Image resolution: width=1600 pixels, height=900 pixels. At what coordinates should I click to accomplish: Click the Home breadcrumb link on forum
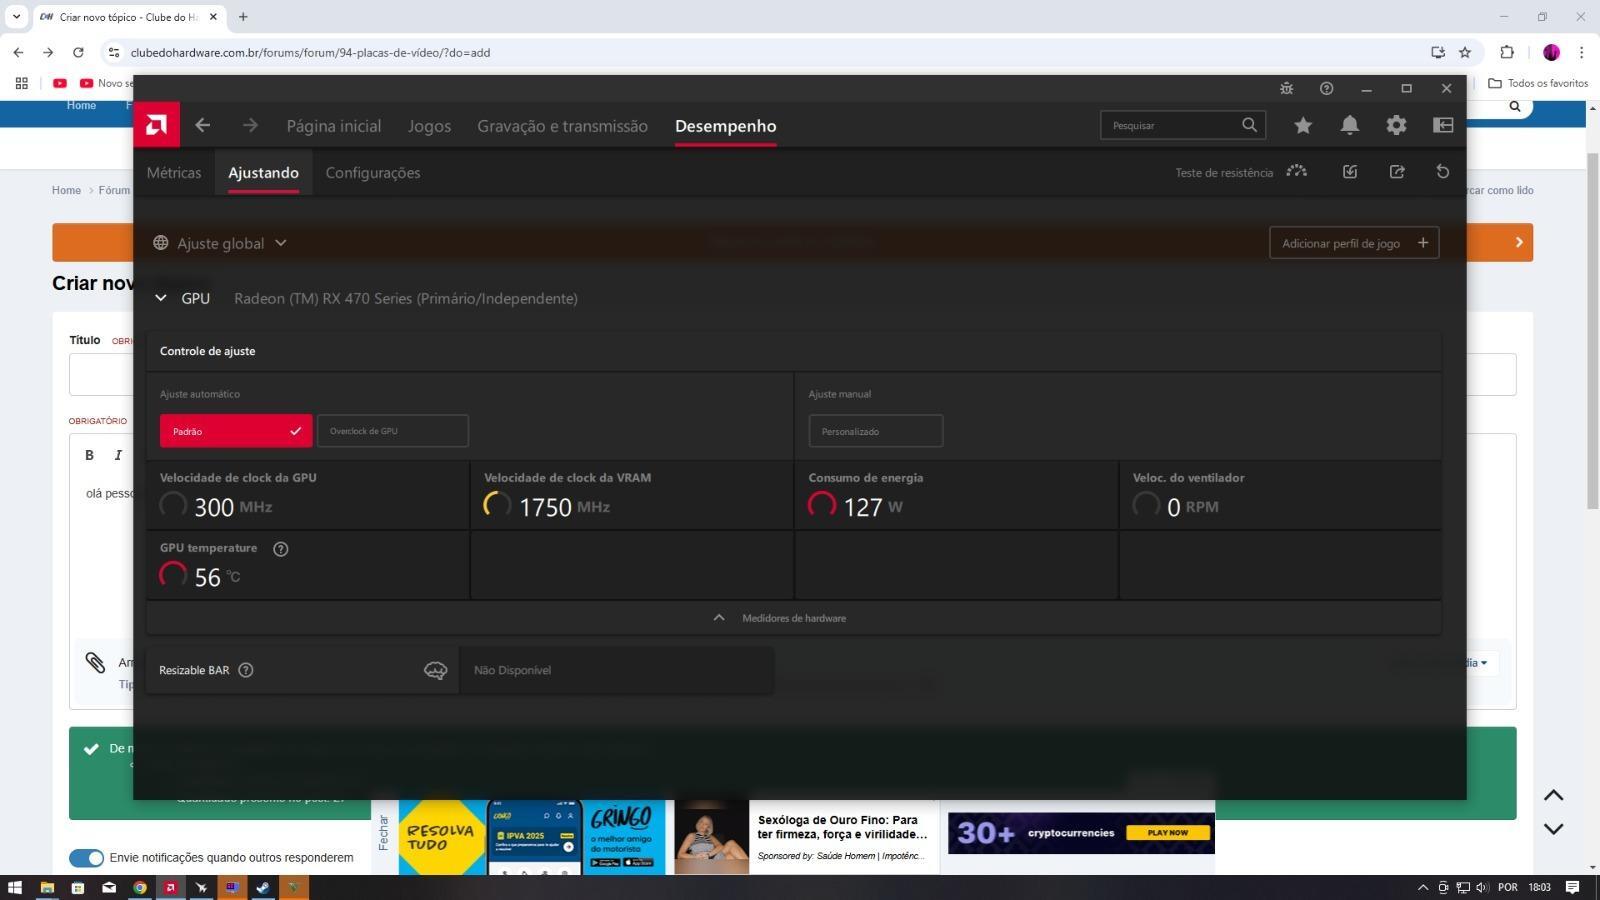tap(66, 190)
